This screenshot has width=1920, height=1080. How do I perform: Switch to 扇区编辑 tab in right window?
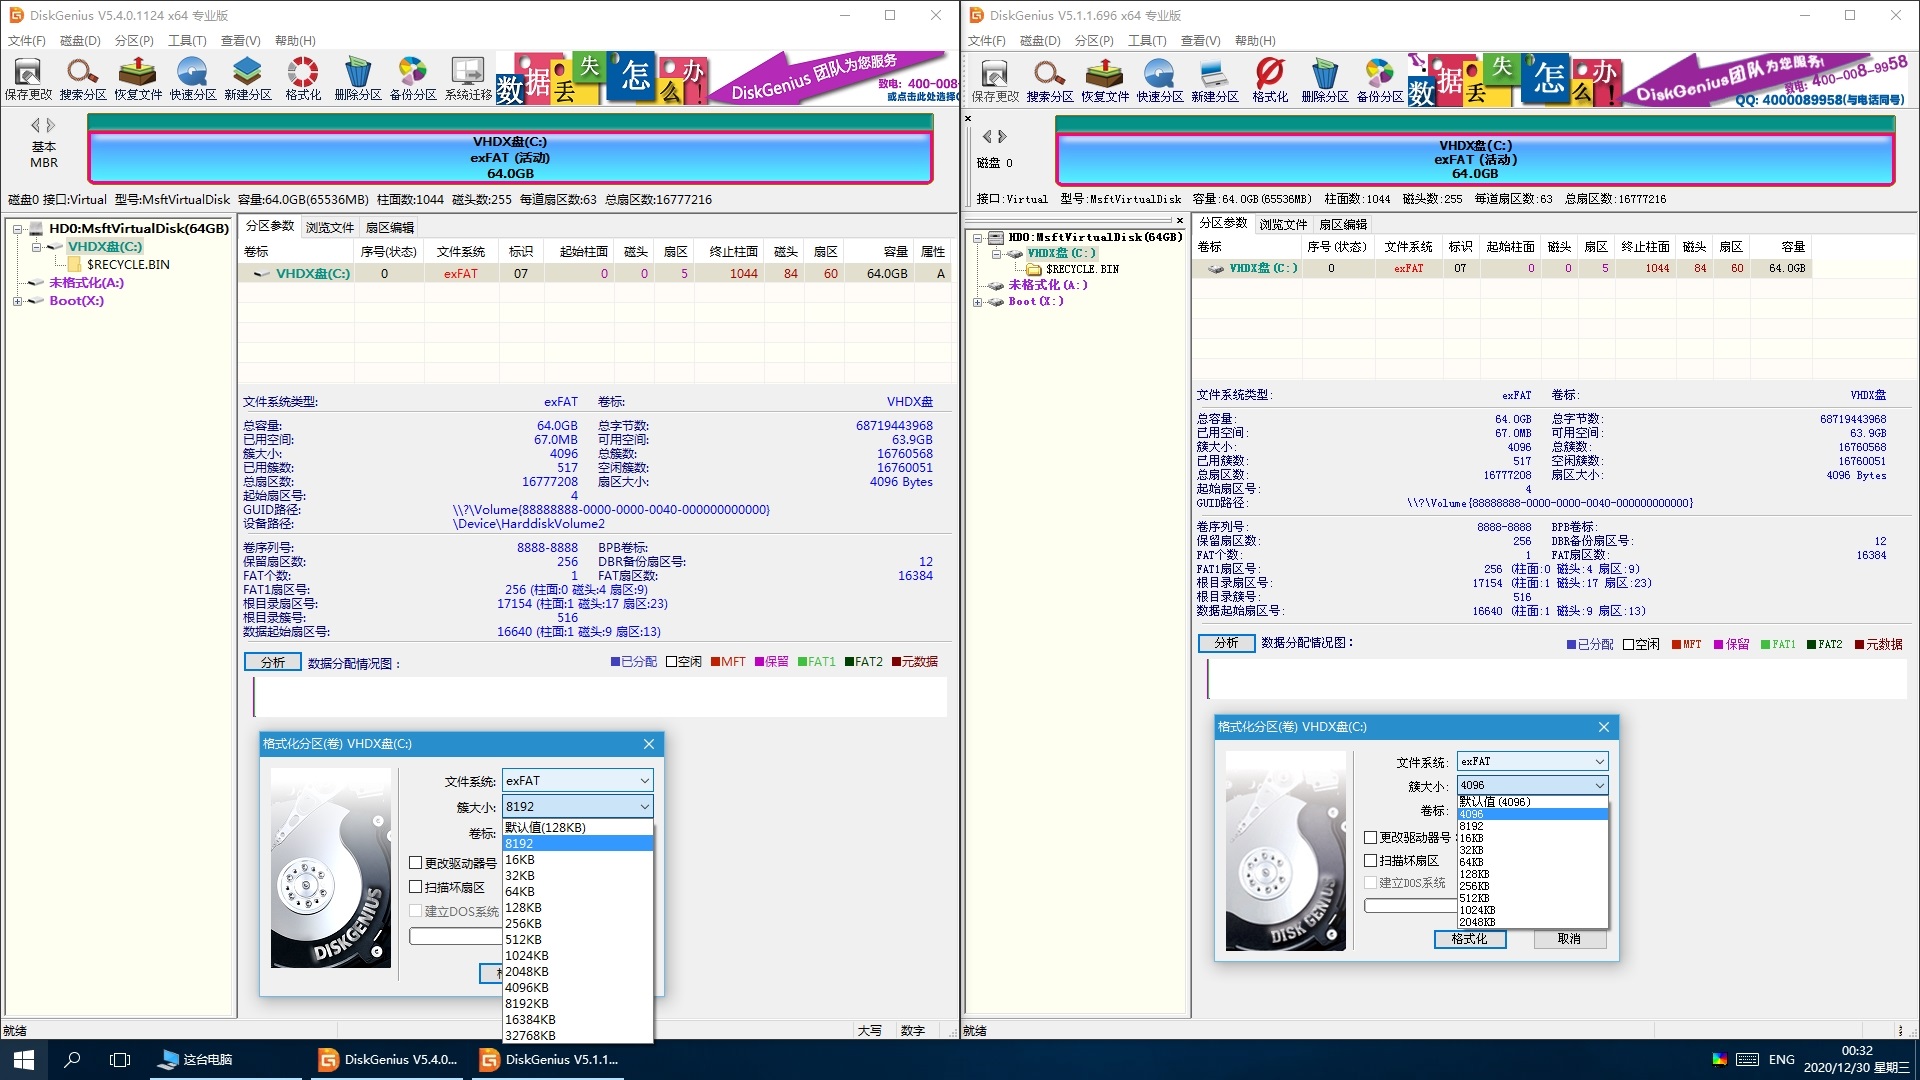click(x=1342, y=224)
